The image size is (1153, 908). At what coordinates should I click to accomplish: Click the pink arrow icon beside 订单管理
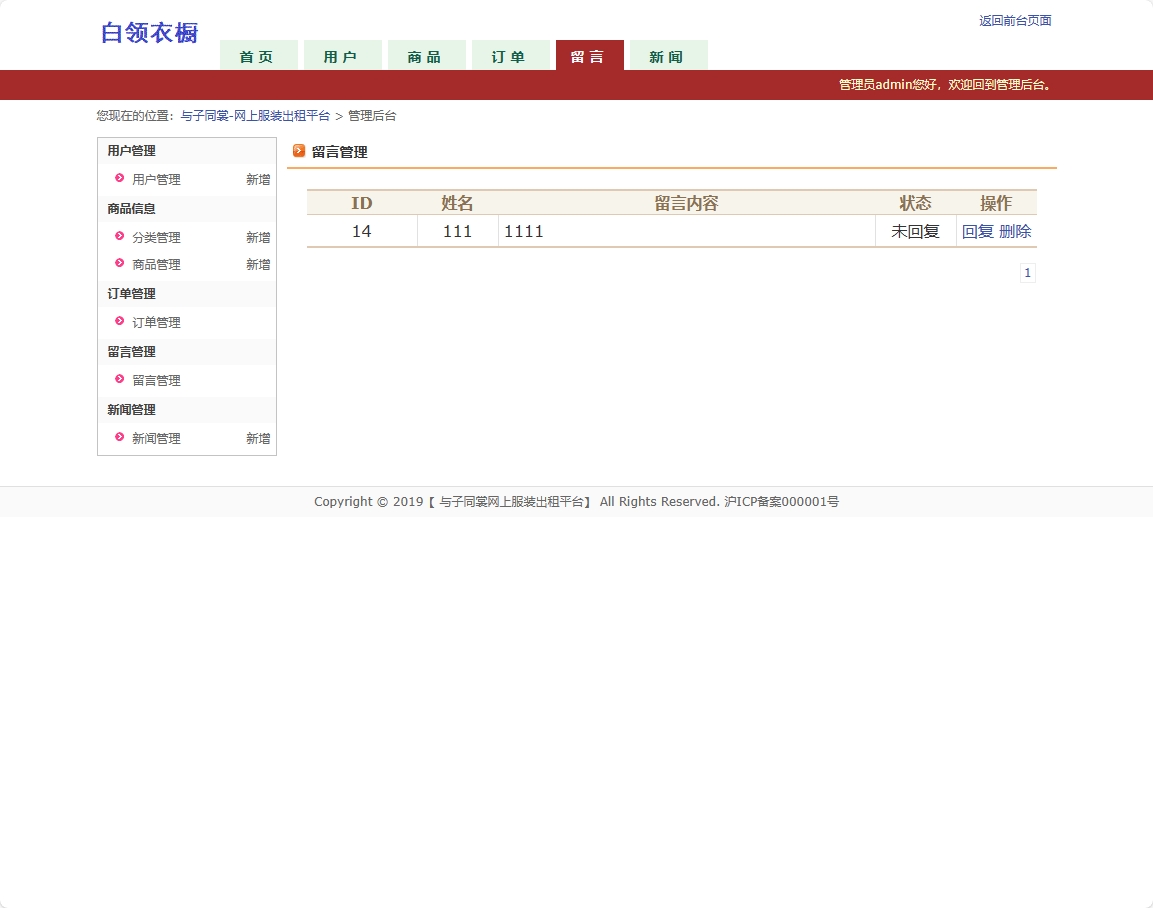119,322
